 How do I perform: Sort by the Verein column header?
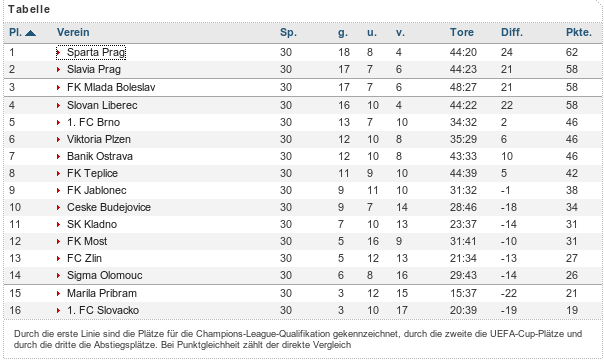[x=73, y=32]
